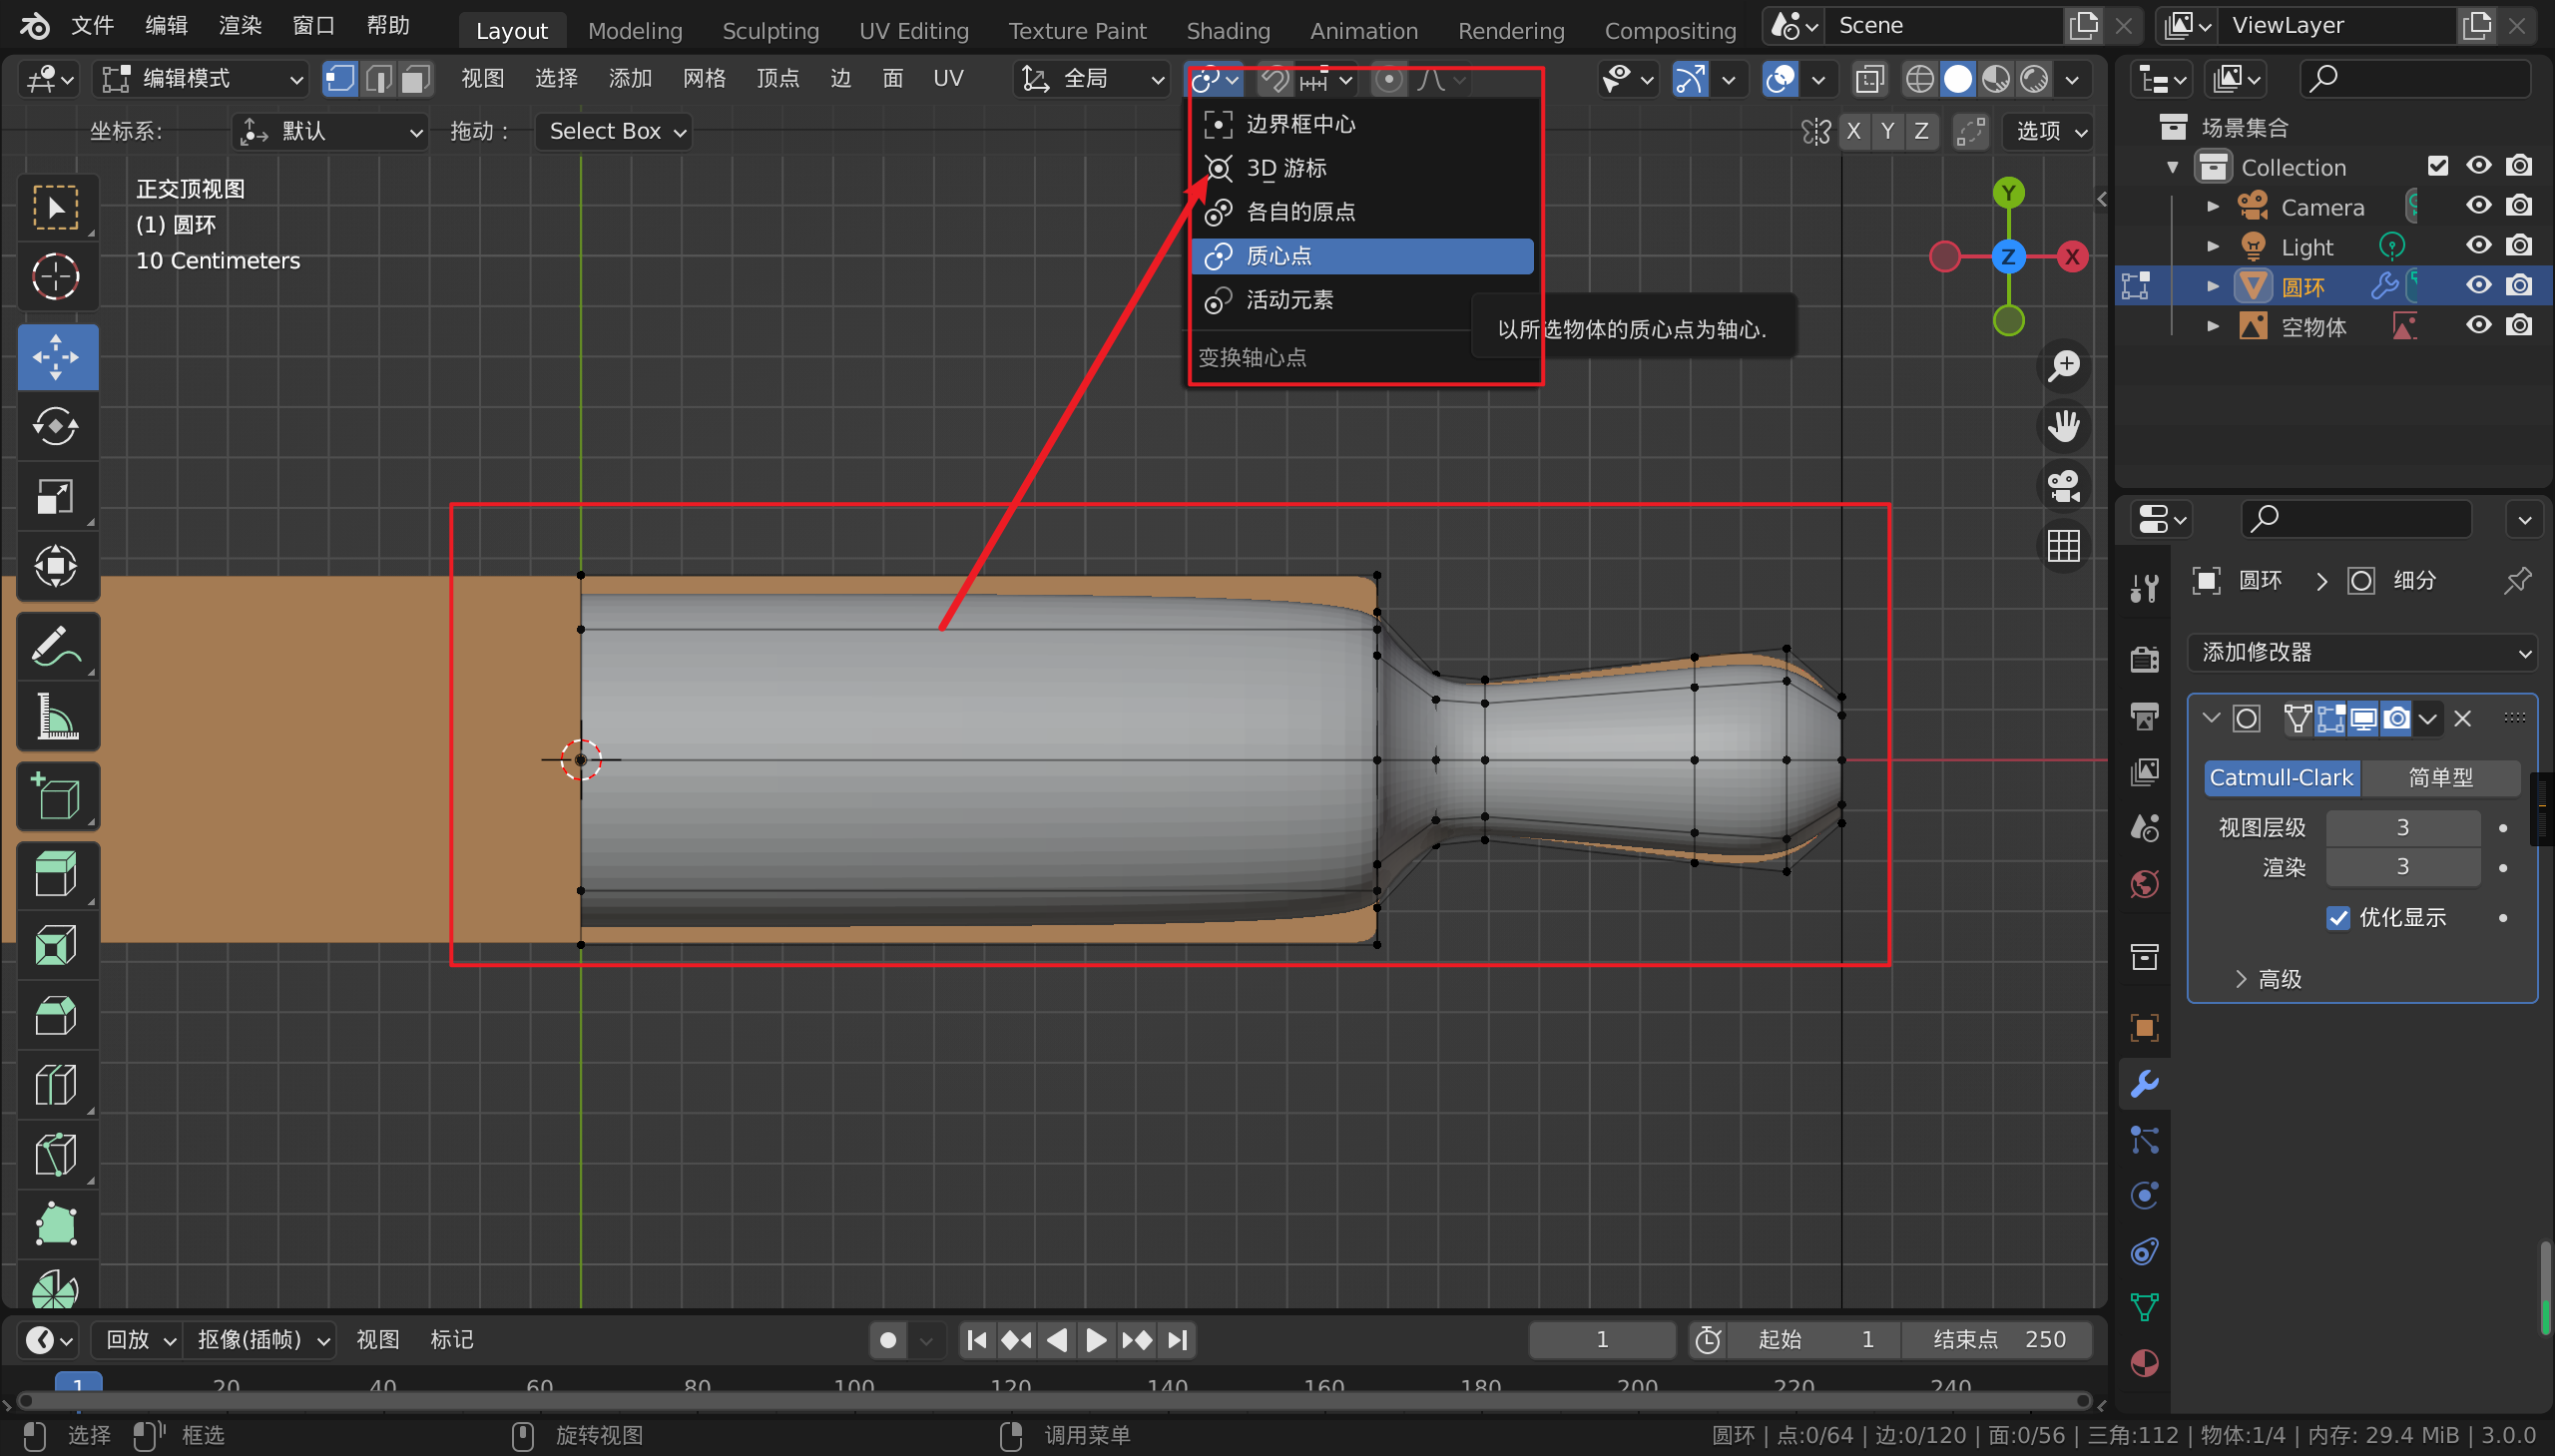Viewport: 2555px width, 1456px height.
Task: Click the outliner search field
Action: tap(2414, 79)
